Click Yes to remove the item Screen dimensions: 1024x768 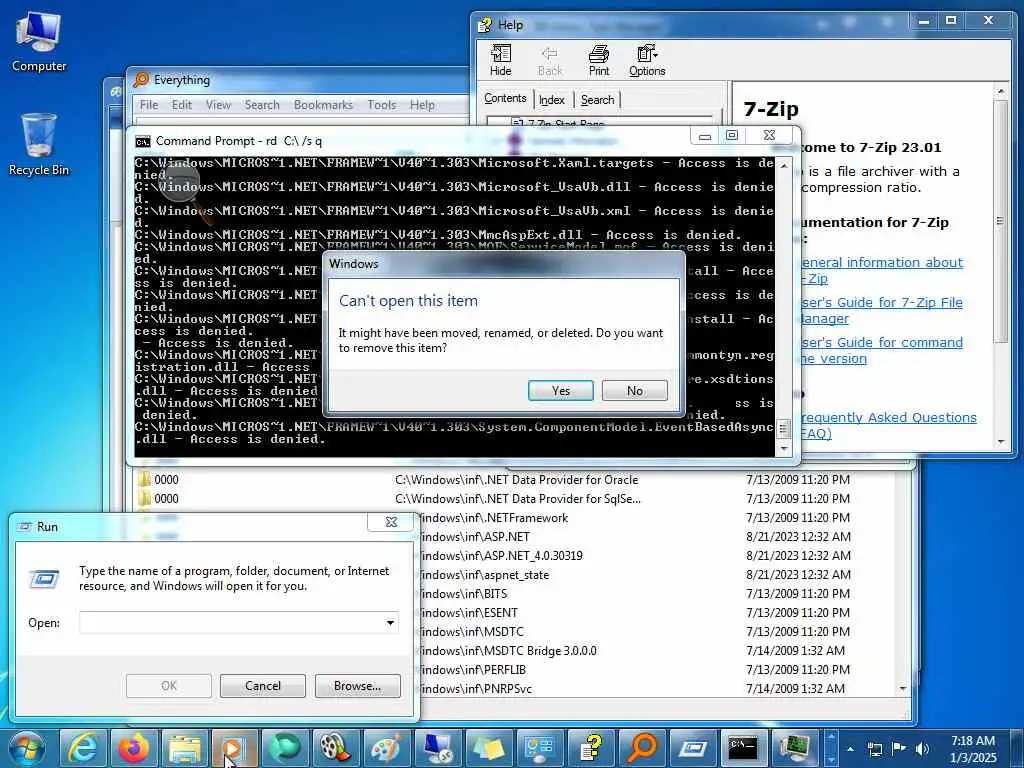(560, 391)
